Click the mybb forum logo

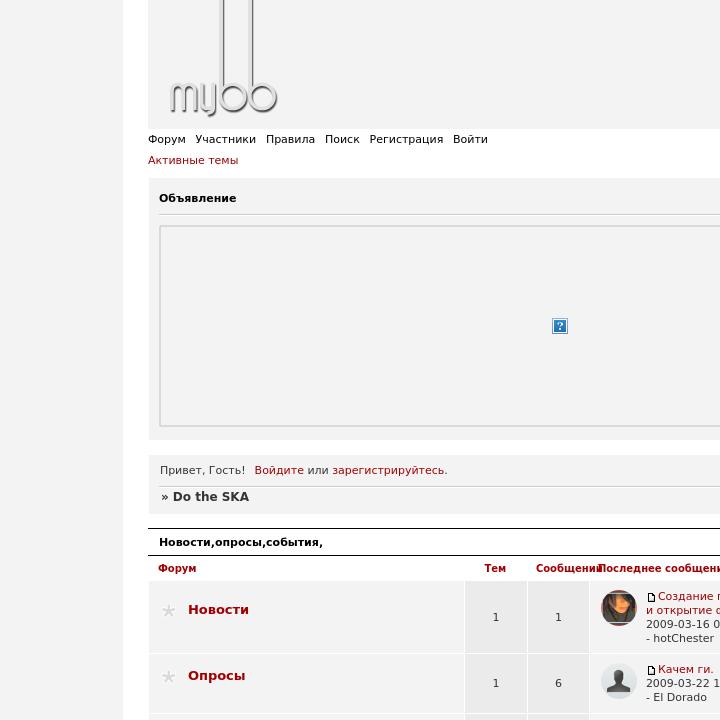tap(224, 59)
